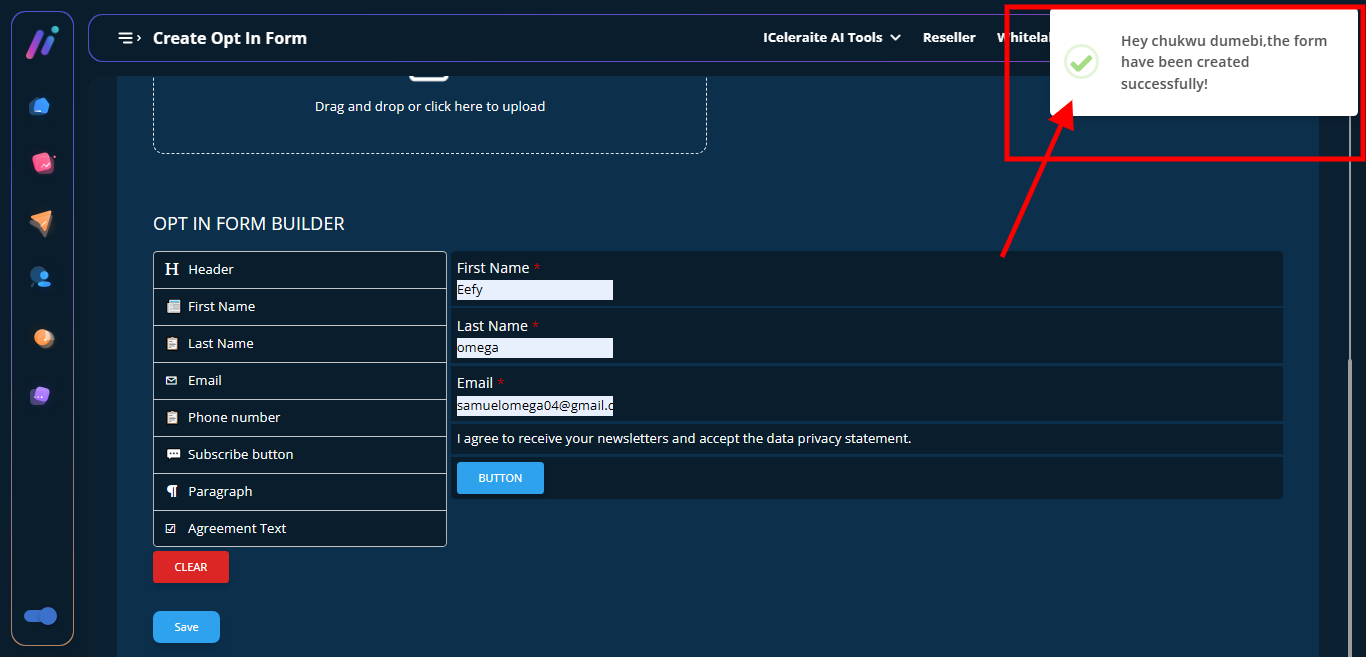Click the orange paper plane sidebar icon
Viewport: 1366px width, 657px height.
click(x=41, y=222)
